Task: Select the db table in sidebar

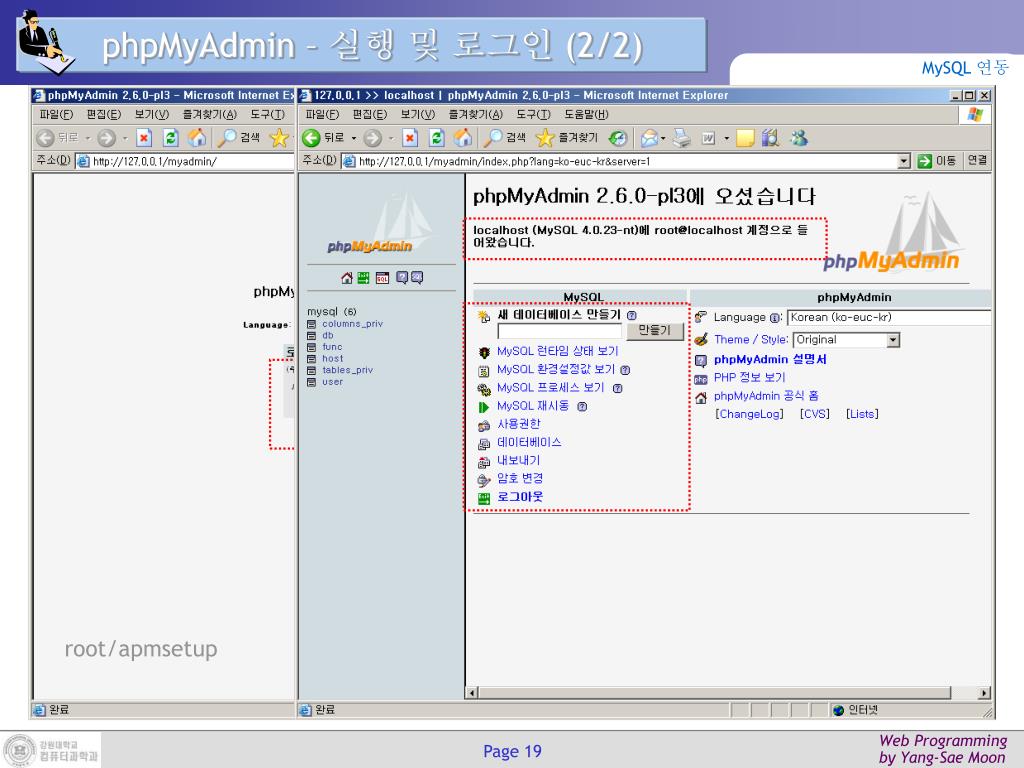Action: [328, 335]
